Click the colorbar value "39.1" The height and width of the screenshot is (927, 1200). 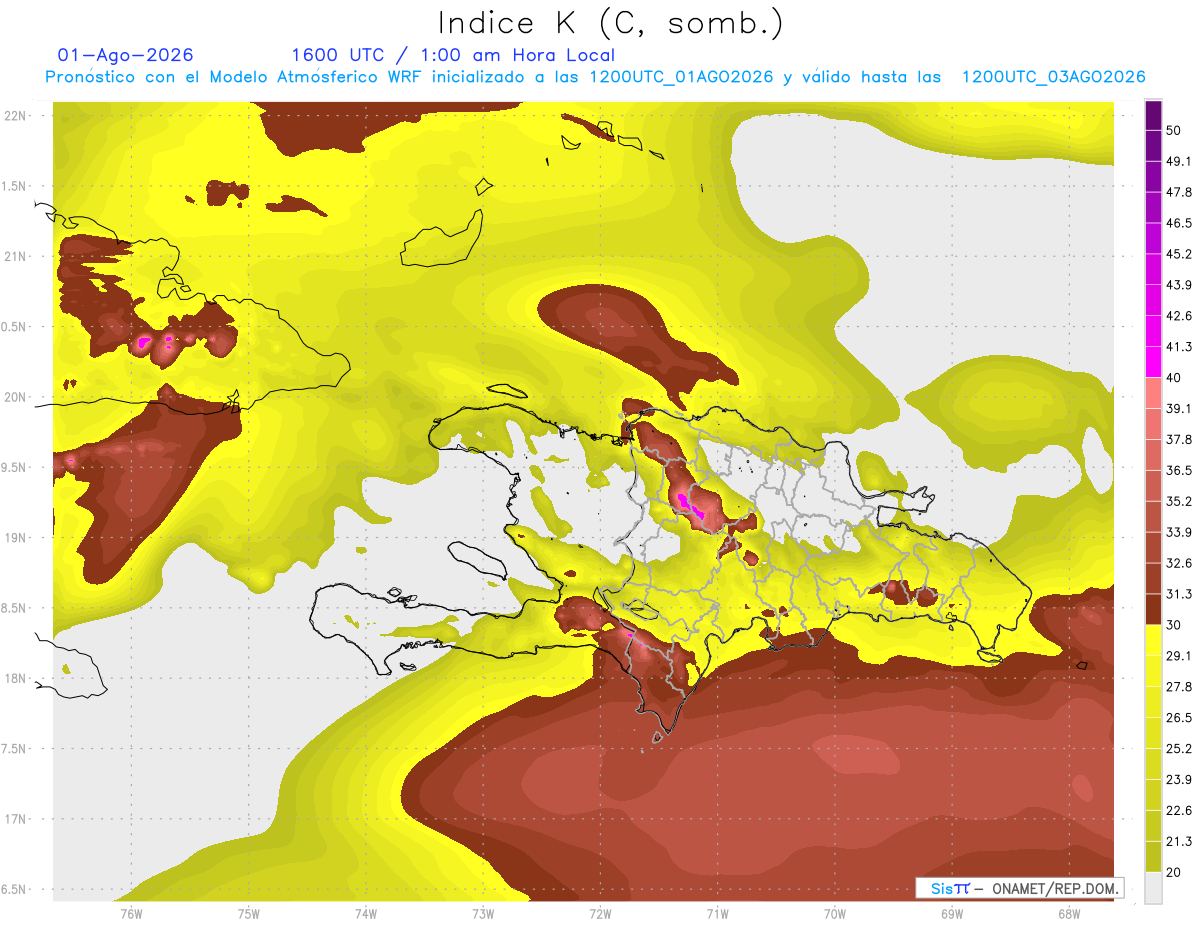1179,409
